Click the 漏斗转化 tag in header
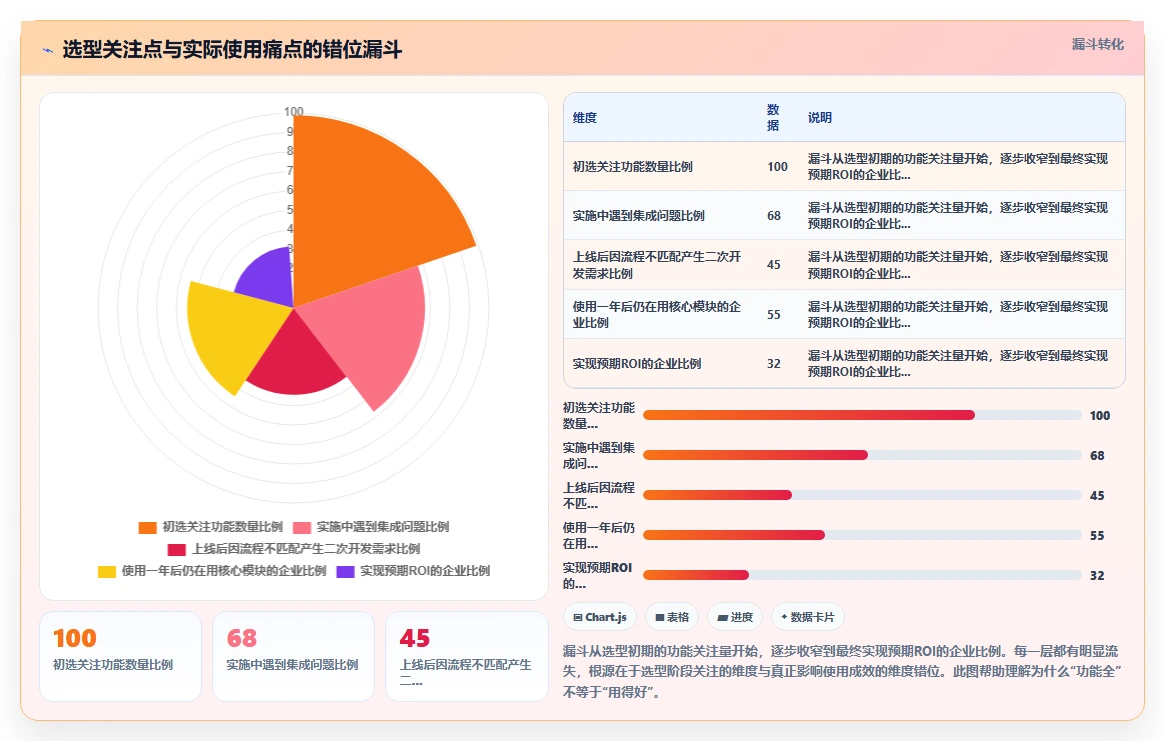 coord(1097,45)
